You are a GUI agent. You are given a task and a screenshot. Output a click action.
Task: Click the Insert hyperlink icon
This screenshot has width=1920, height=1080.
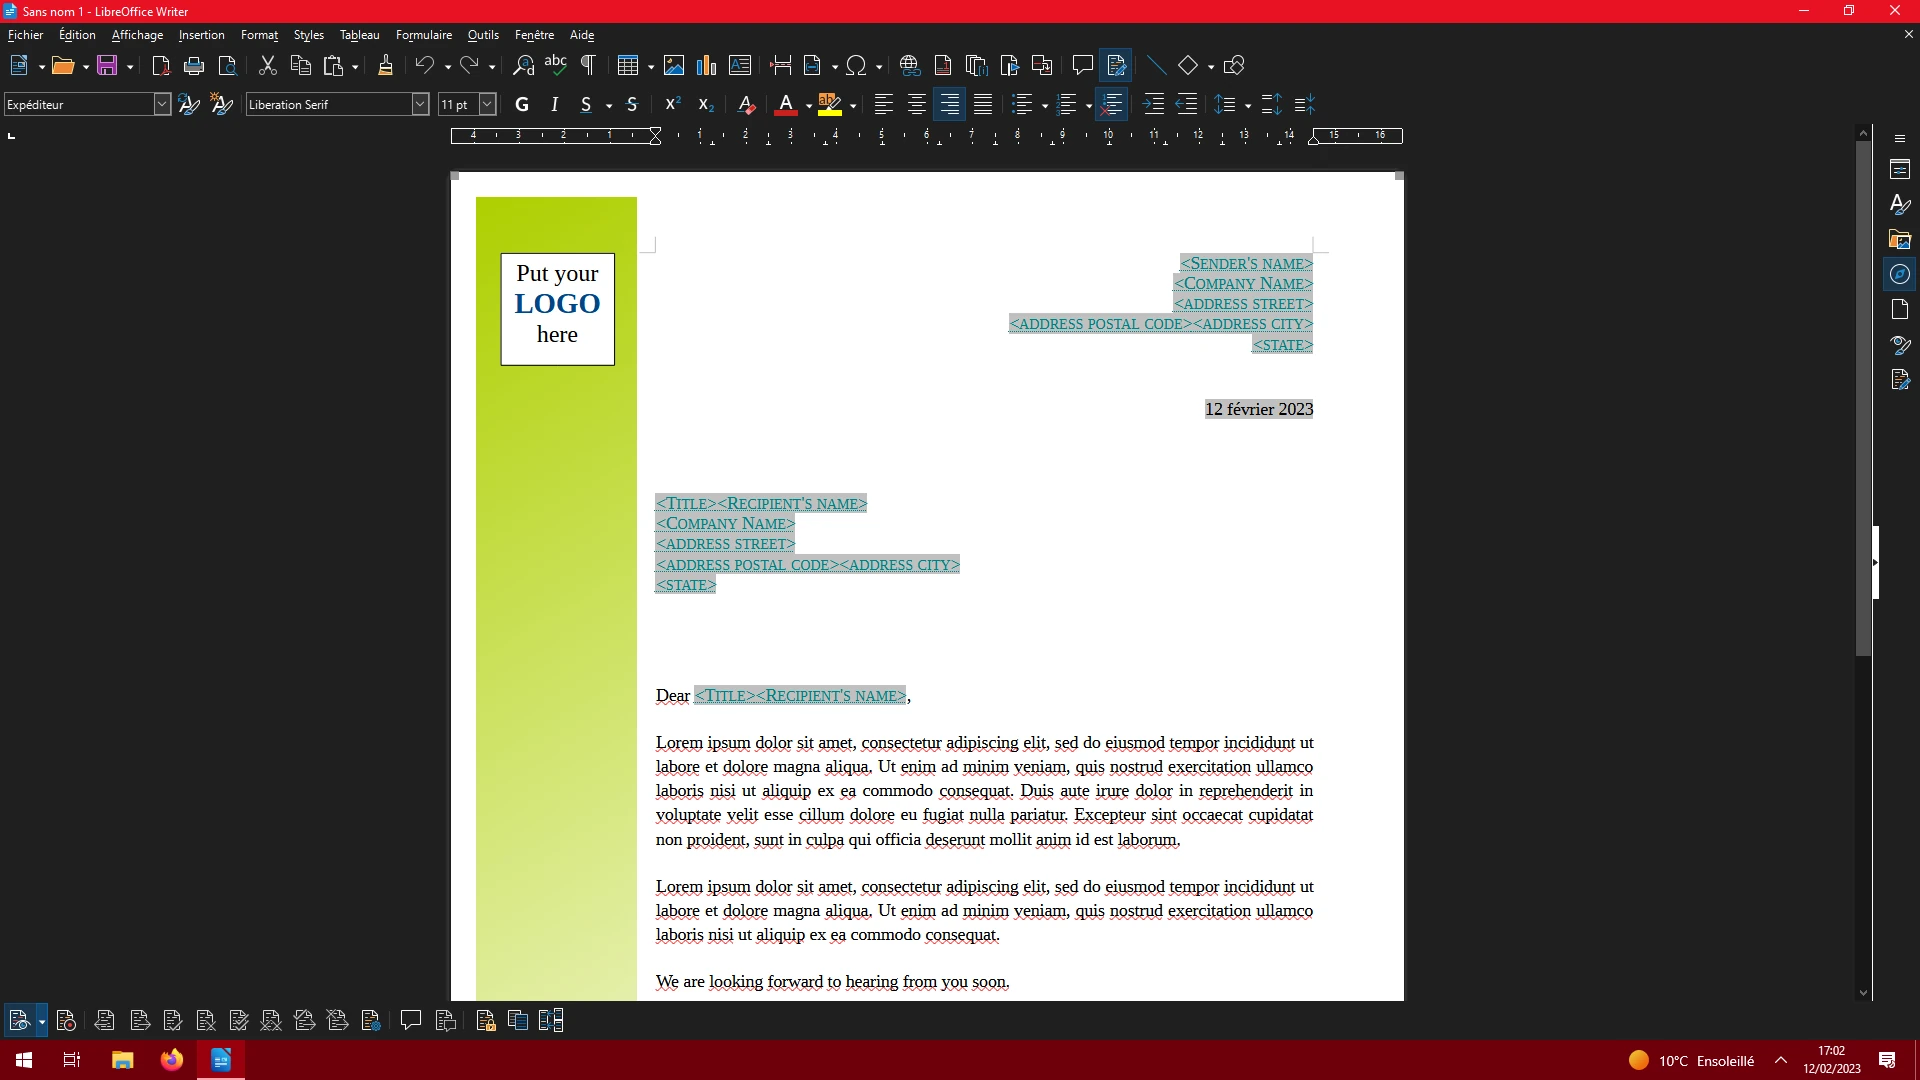coord(909,66)
